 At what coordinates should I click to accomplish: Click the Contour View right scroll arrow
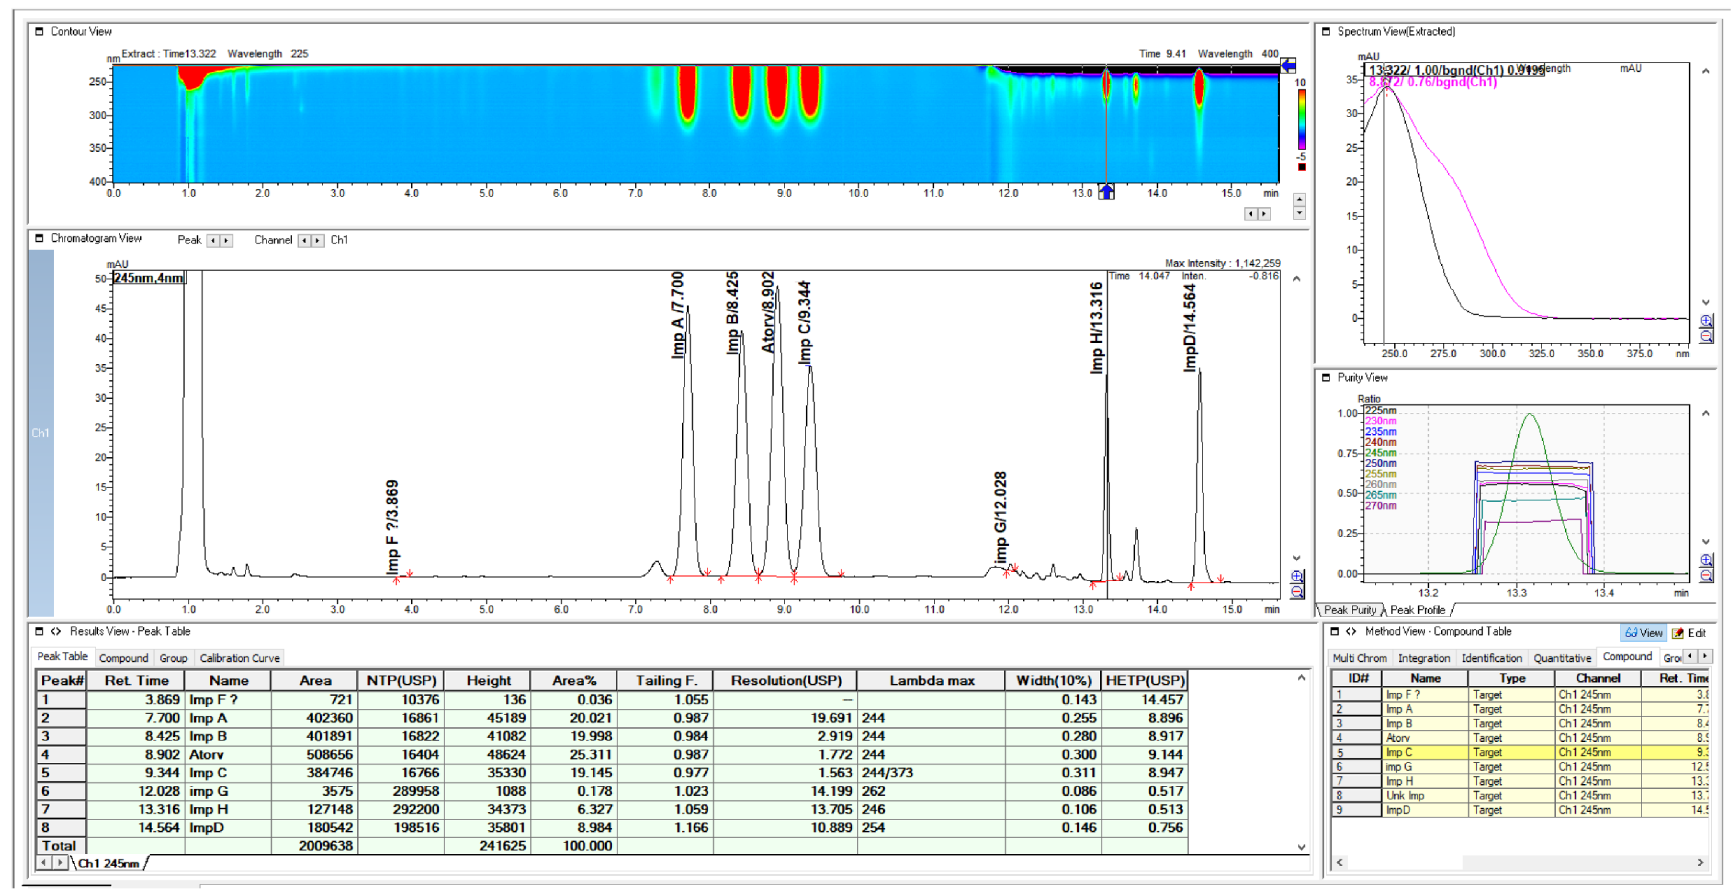[1264, 214]
